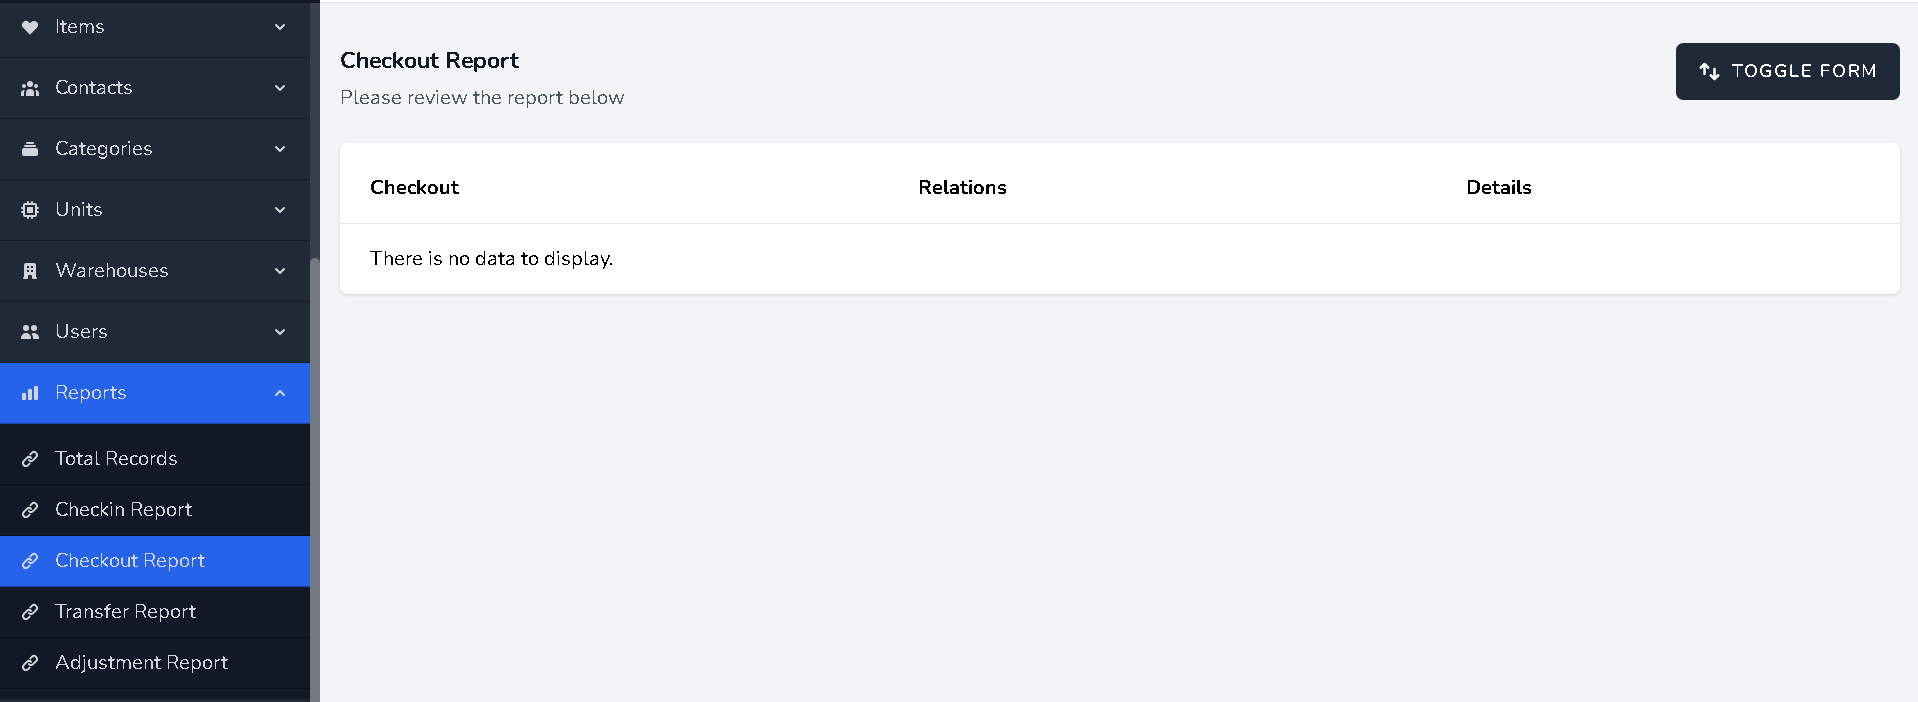The height and width of the screenshot is (702, 1918).
Task: Select the Units gear icon
Action: 29,209
